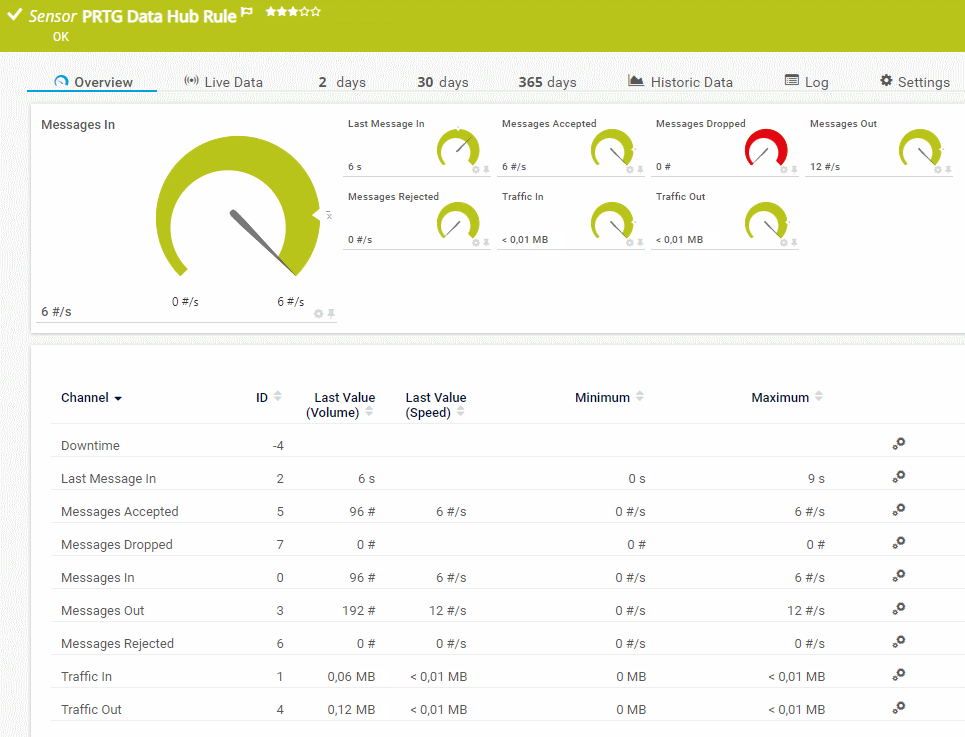Click the priority flag icon beside sensor name

(247, 13)
